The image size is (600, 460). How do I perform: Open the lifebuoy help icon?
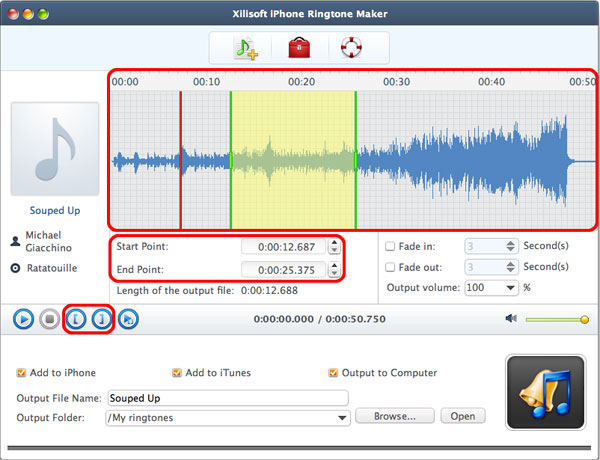click(x=351, y=47)
